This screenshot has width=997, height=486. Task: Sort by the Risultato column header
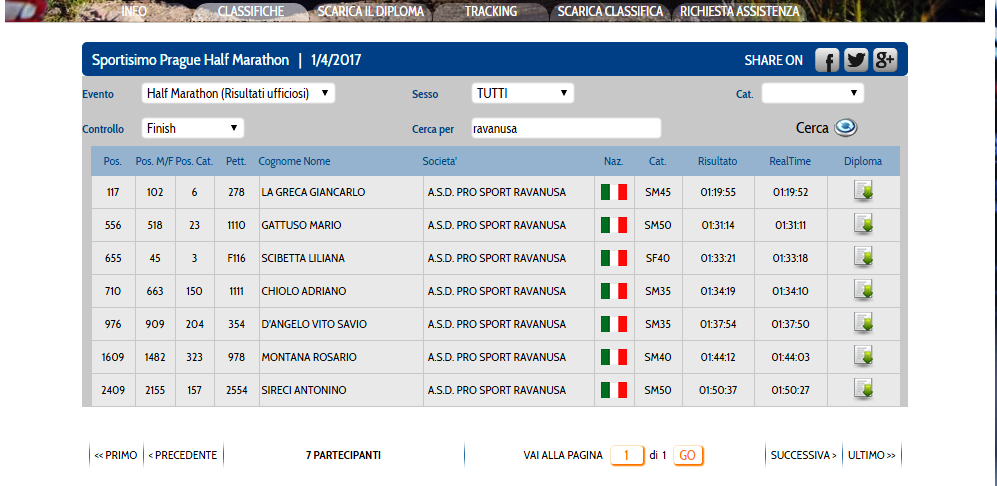717,161
